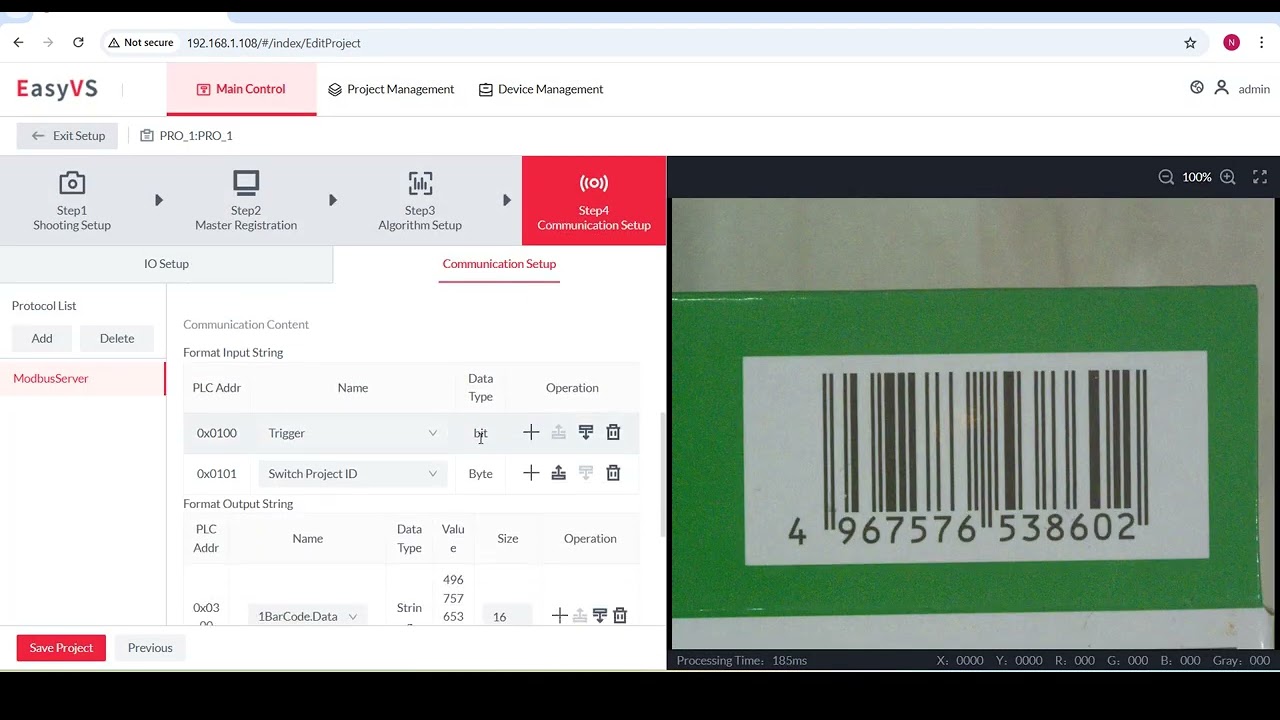Image resolution: width=1280 pixels, height=720 pixels.
Task: Add a row after Switch Project ID
Action: click(x=531, y=473)
